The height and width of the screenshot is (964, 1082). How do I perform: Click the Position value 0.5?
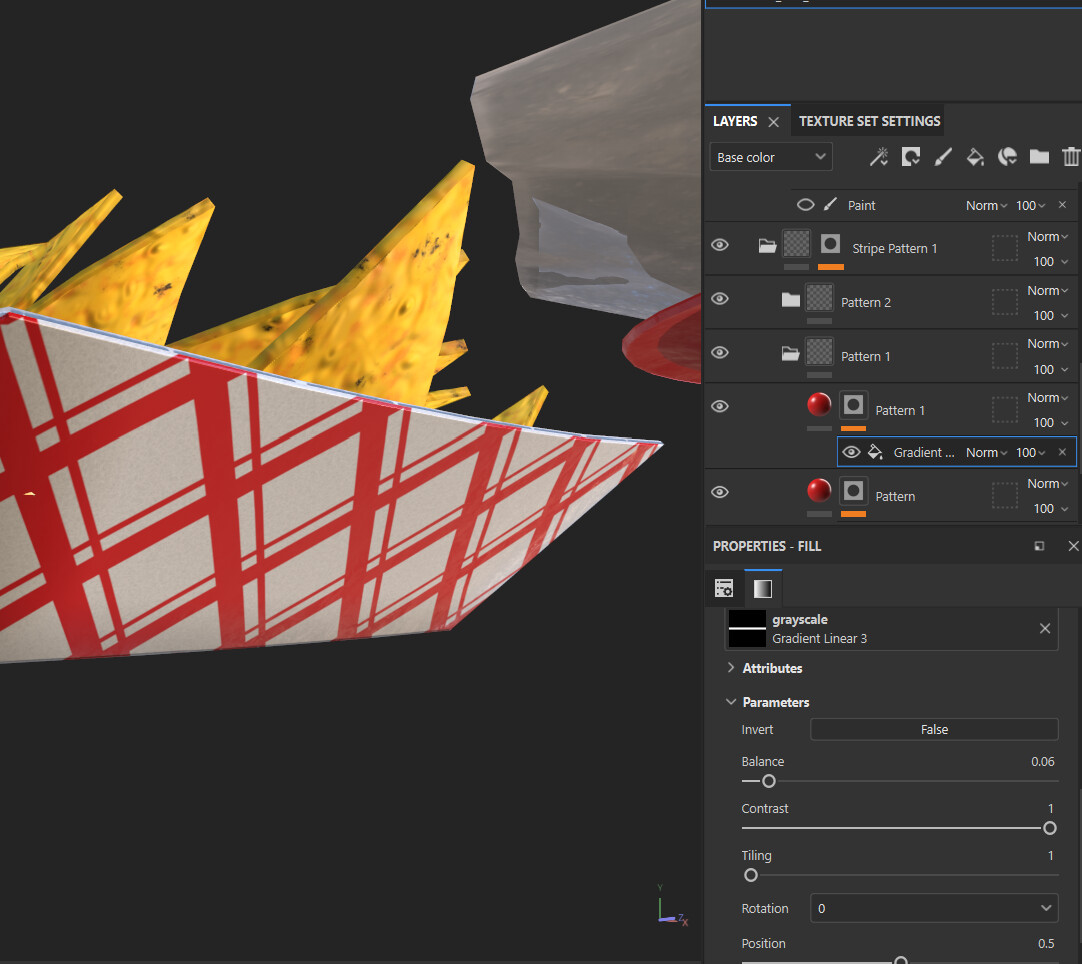(1046, 943)
